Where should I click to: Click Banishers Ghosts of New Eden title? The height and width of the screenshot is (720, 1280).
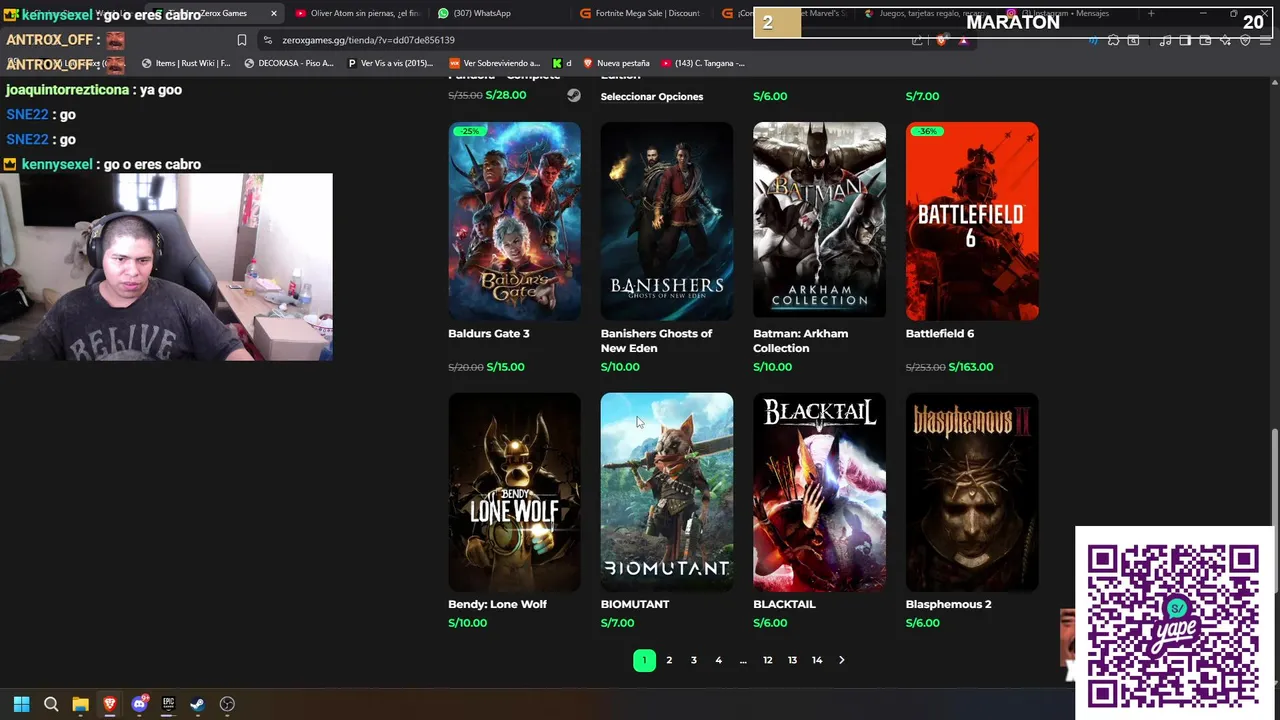(x=656, y=341)
